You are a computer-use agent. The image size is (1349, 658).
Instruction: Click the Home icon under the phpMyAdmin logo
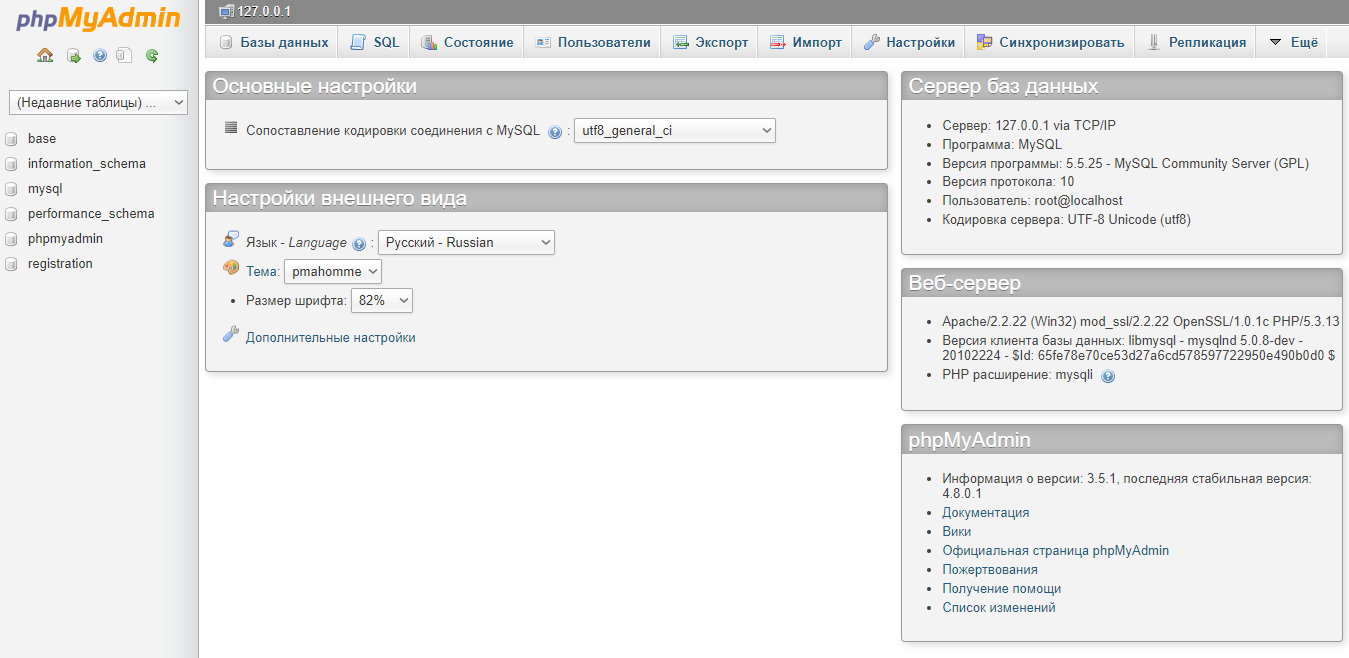click(x=45, y=56)
